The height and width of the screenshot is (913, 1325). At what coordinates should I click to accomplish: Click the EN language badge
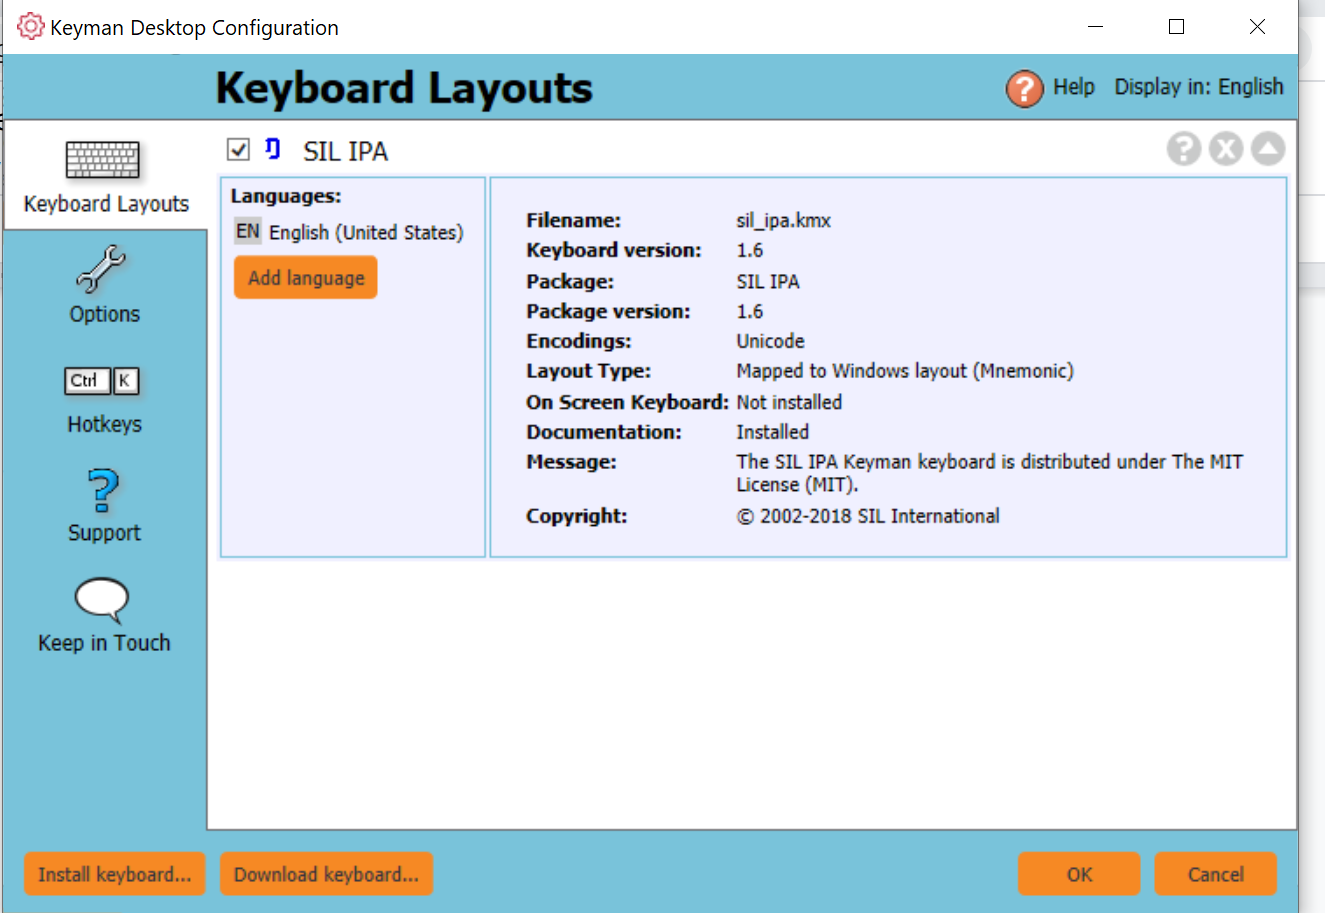pyautogui.click(x=248, y=231)
